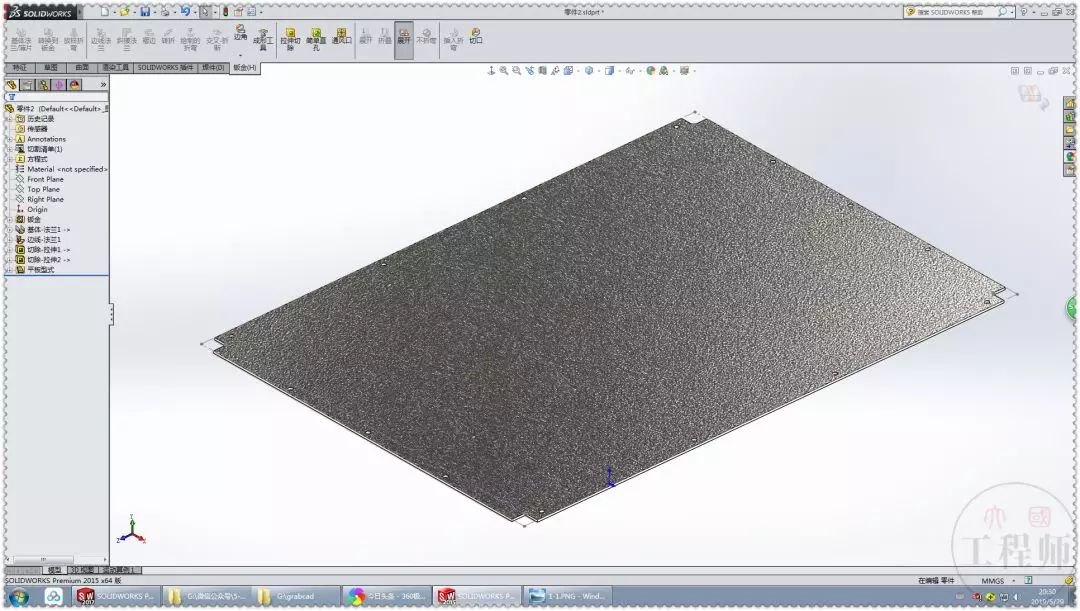Switch to the ConfigurationManager panel tab
Screen dimensions: 1080x611
coord(43,85)
